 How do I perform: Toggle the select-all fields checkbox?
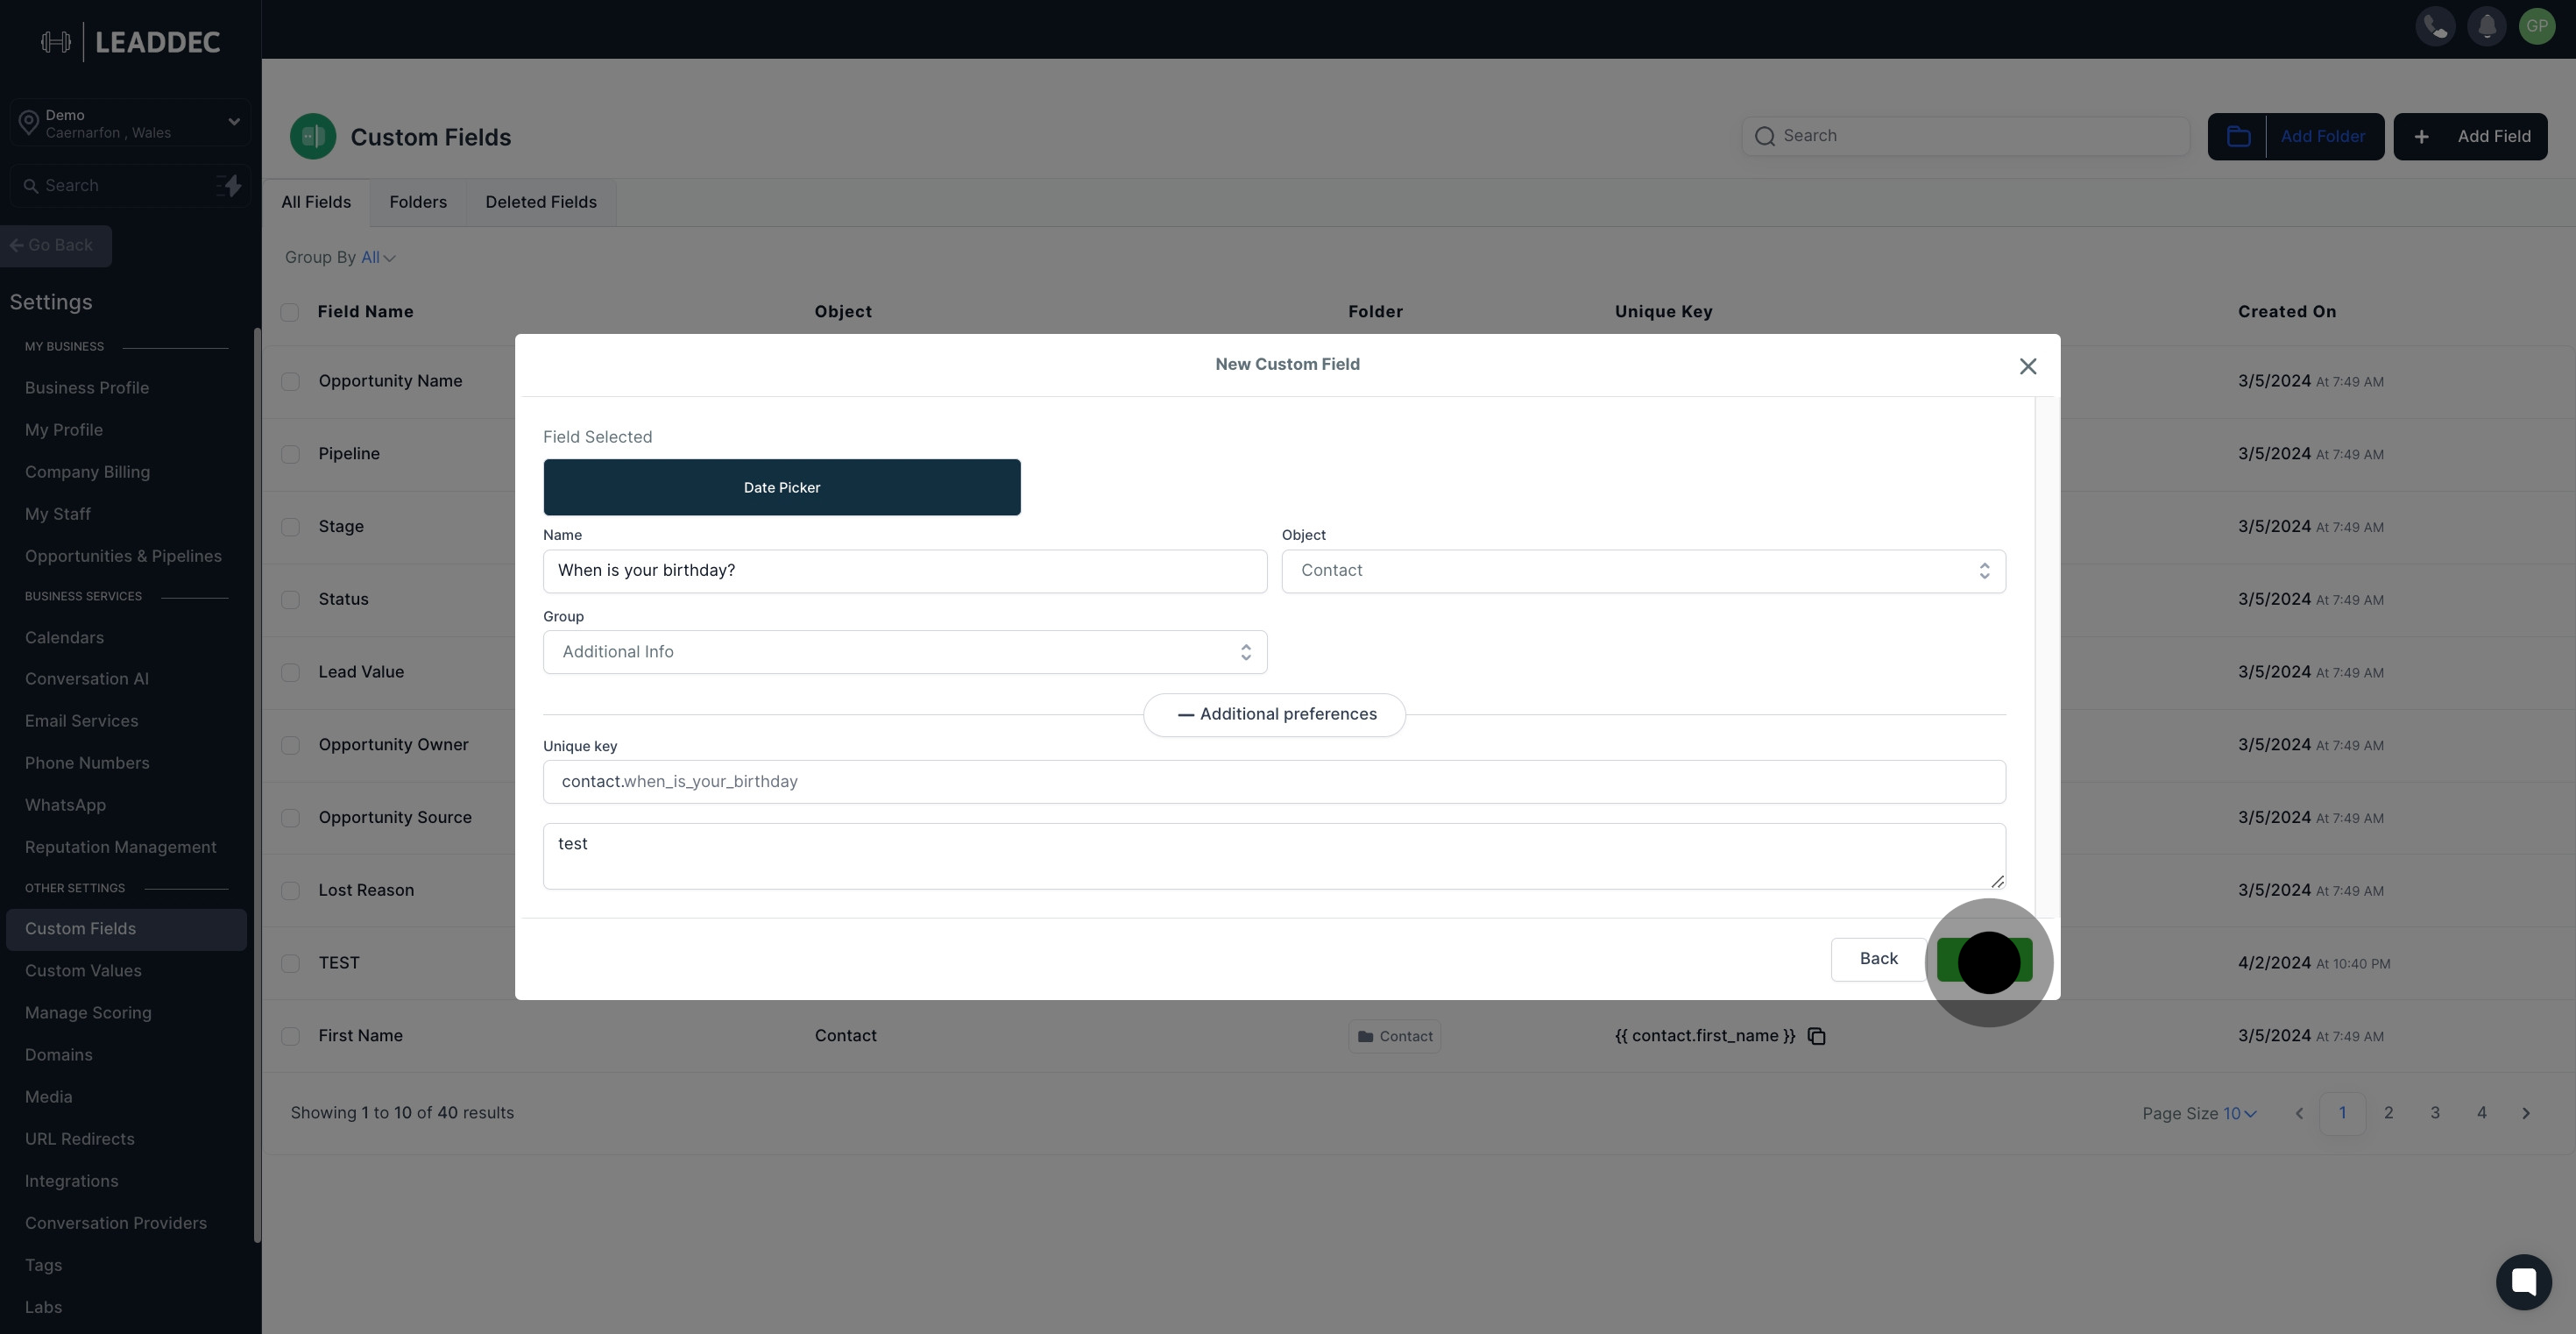(290, 312)
